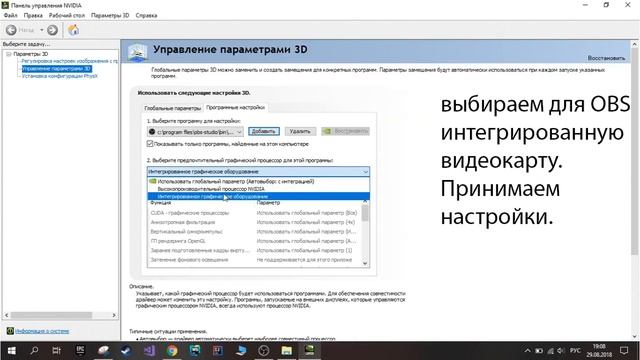The width and height of the screenshot is (640, 360).
Task: Open the preferred graphics processor dropdown
Action: coord(258,171)
